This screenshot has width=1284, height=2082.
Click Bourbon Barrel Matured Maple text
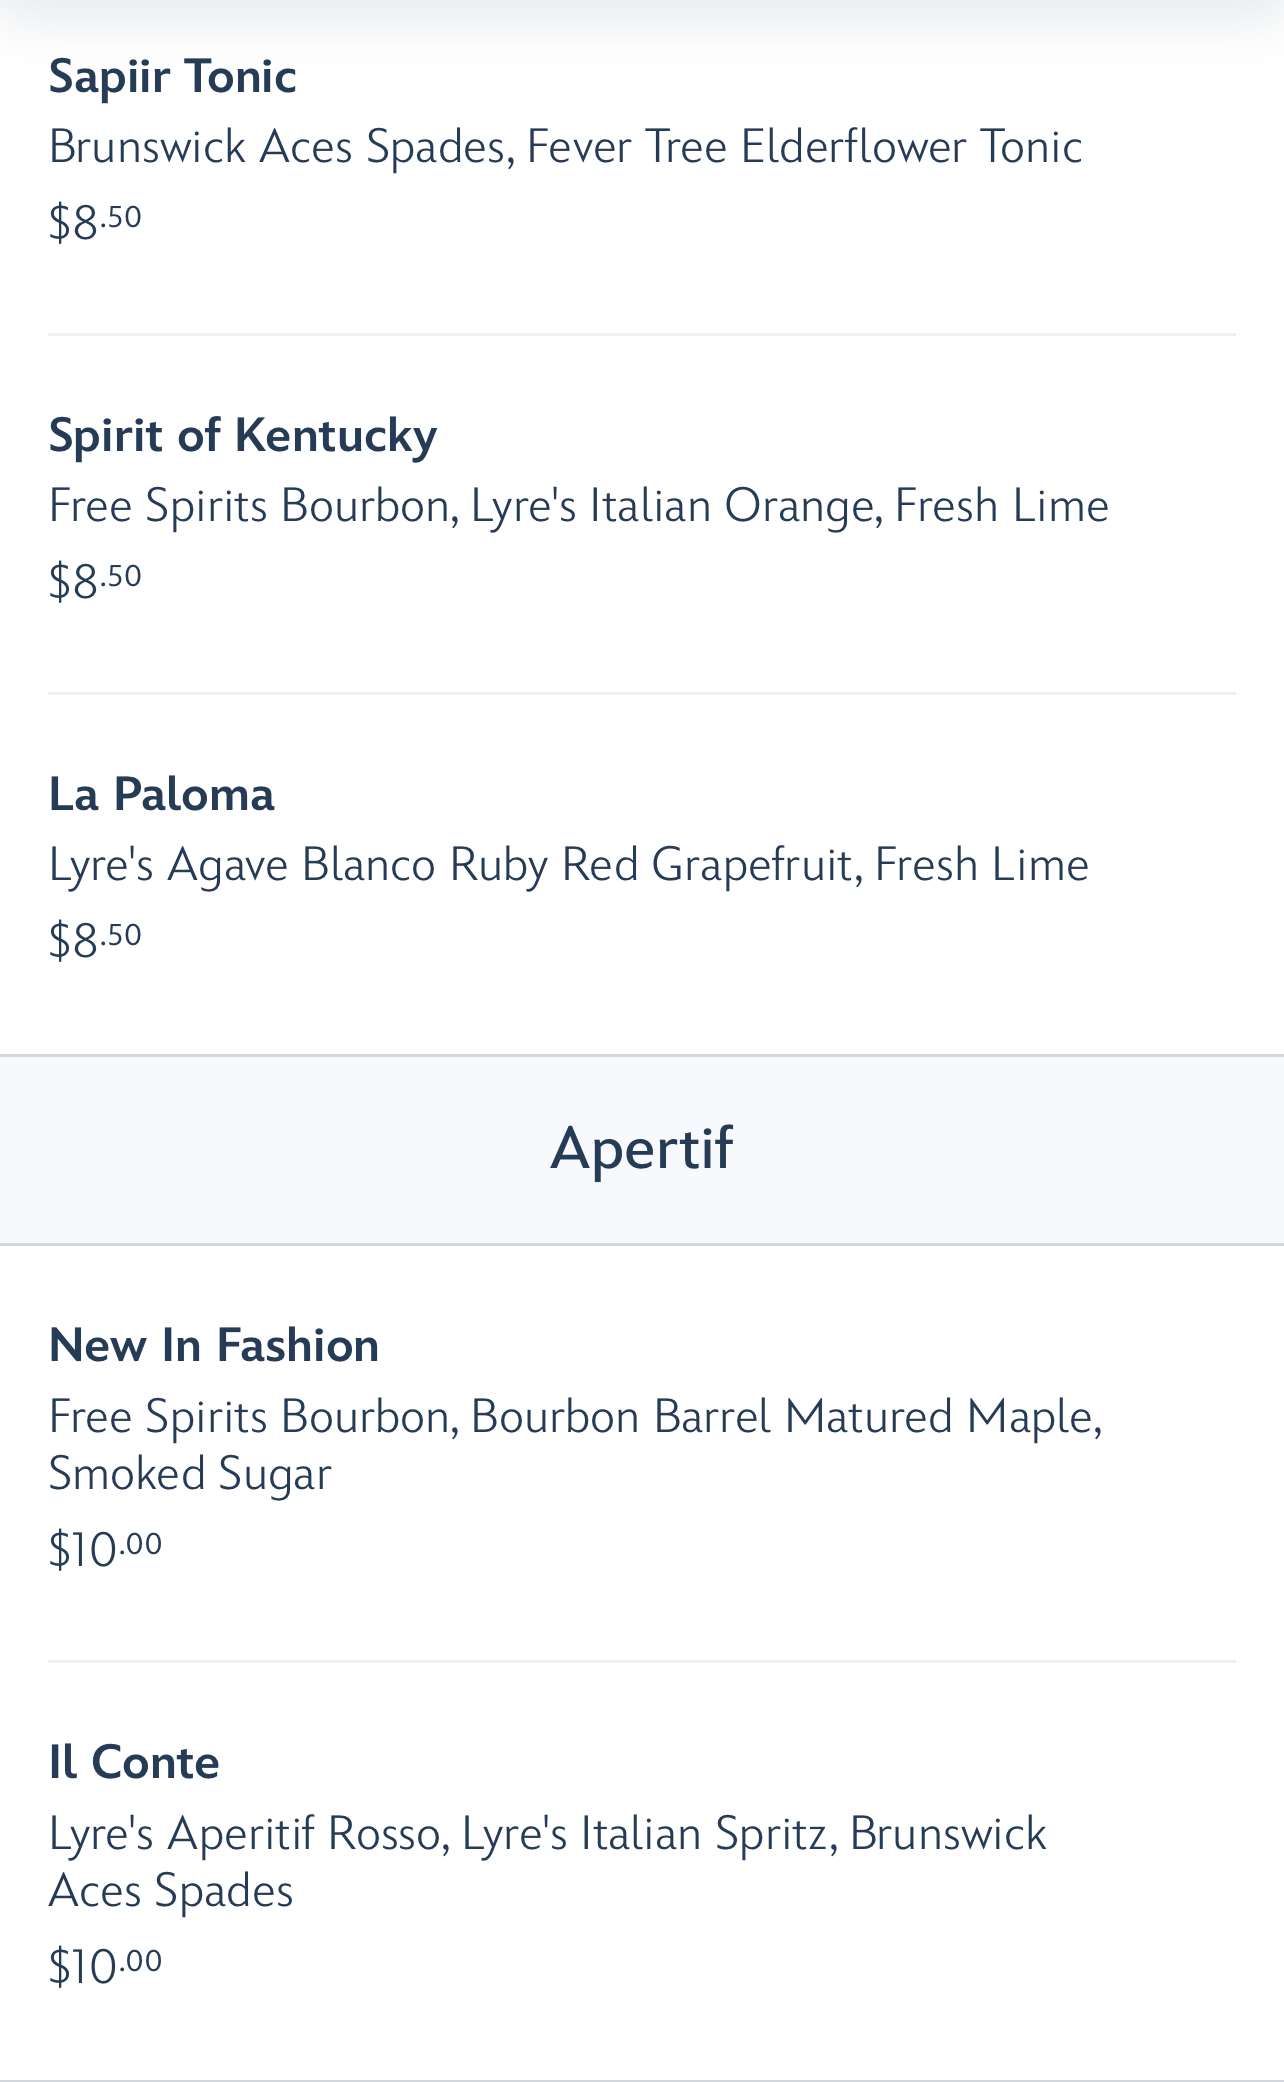[x=786, y=1417]
